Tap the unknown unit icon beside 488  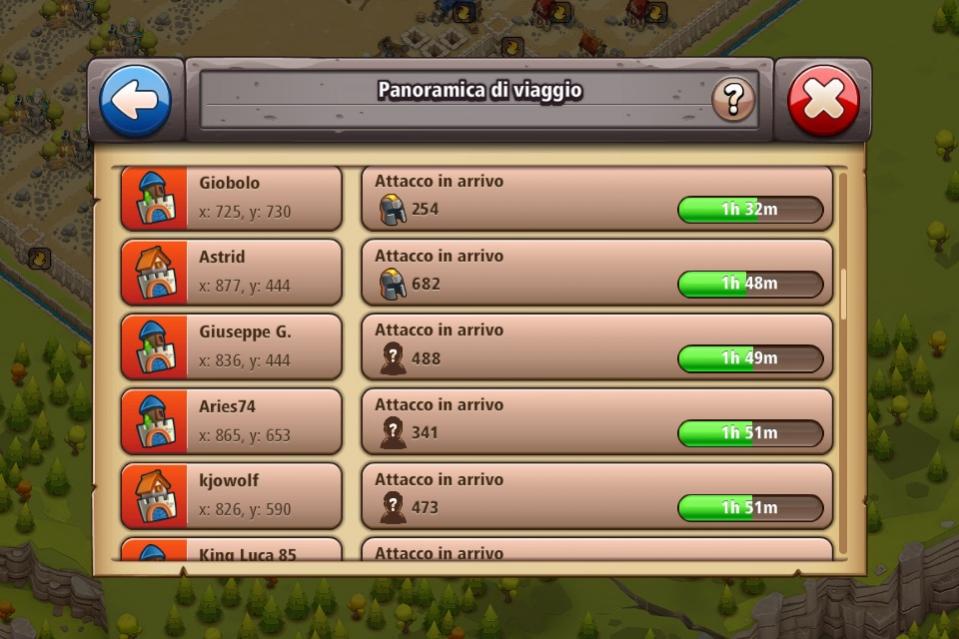click(x=393, y=359)
